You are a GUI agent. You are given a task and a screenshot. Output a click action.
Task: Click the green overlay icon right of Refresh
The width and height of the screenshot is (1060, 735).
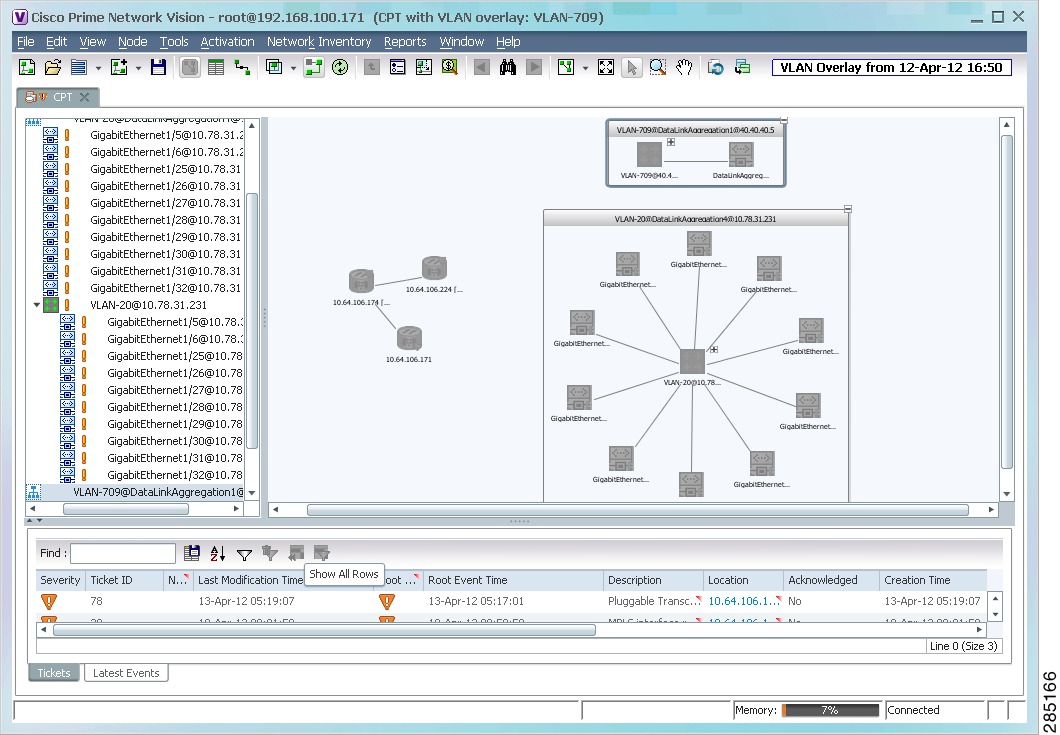pyautogui.click(x=742, y=67)
